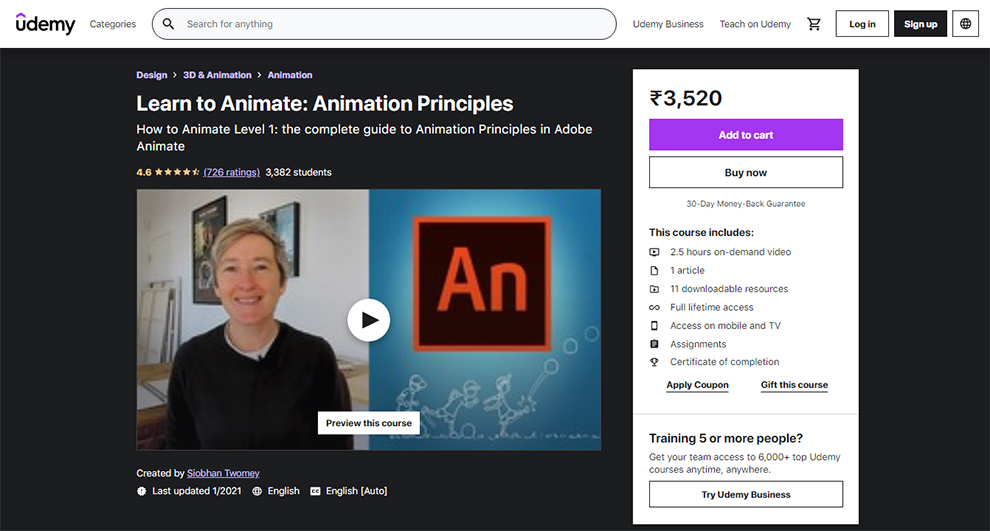This screenshot has height=531, width=990.
Task: Click the This course includes heading
Action: 701,232
